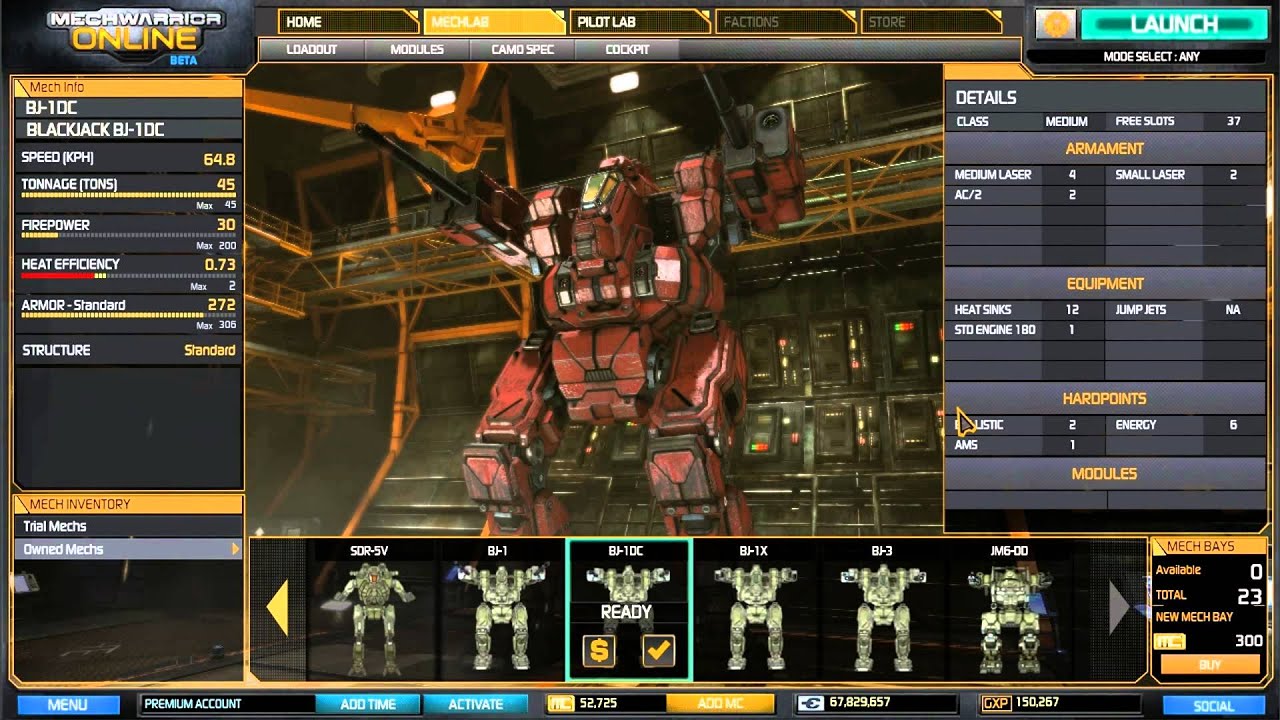1280x720 pixels.
Task: Click the Firepower bar
Action: 128,236
